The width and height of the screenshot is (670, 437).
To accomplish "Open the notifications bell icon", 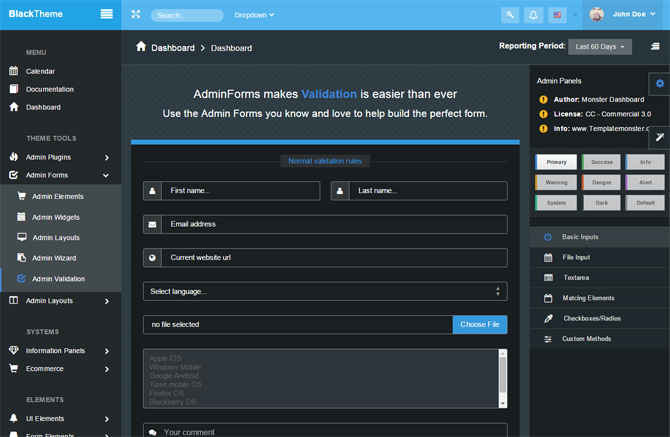I will pyautogui.click(x=533, y=15).
